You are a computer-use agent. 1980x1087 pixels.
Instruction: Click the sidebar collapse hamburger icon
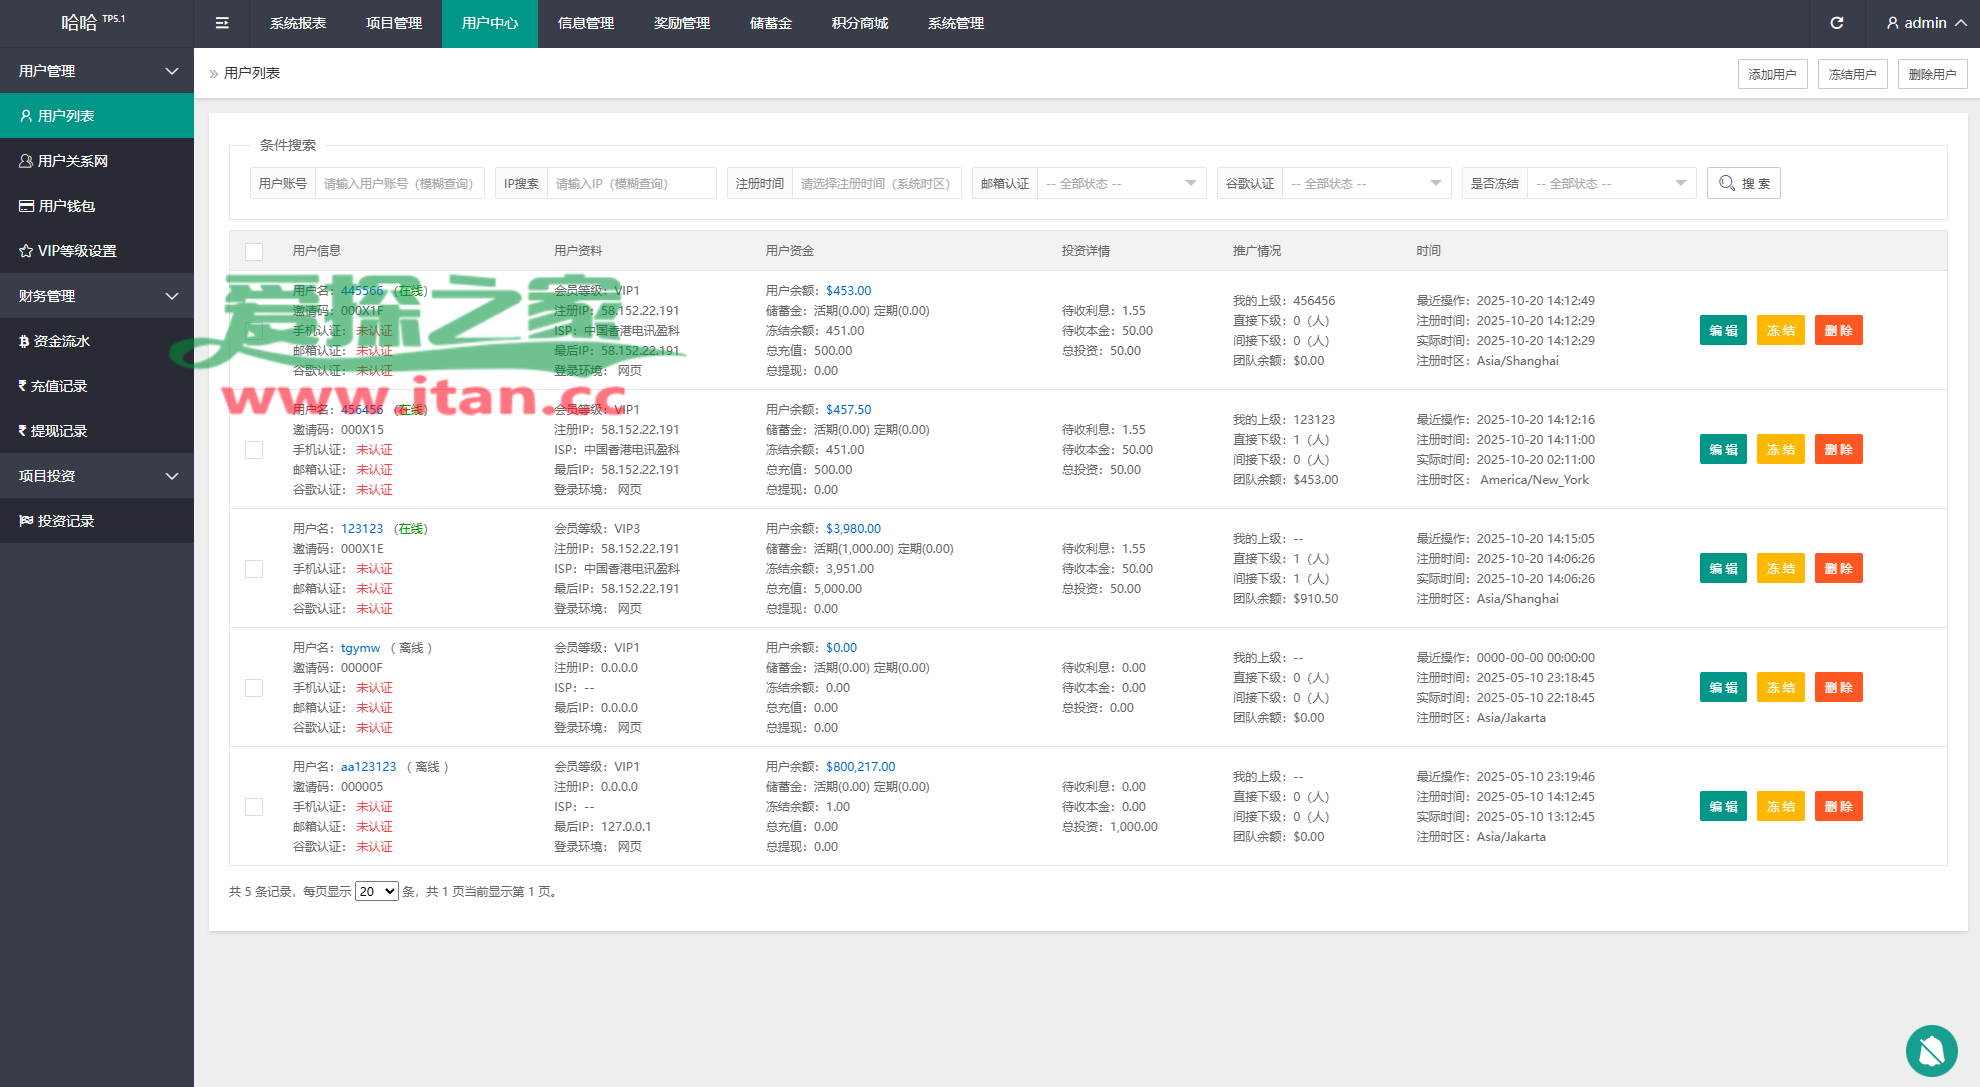[222, 23]
